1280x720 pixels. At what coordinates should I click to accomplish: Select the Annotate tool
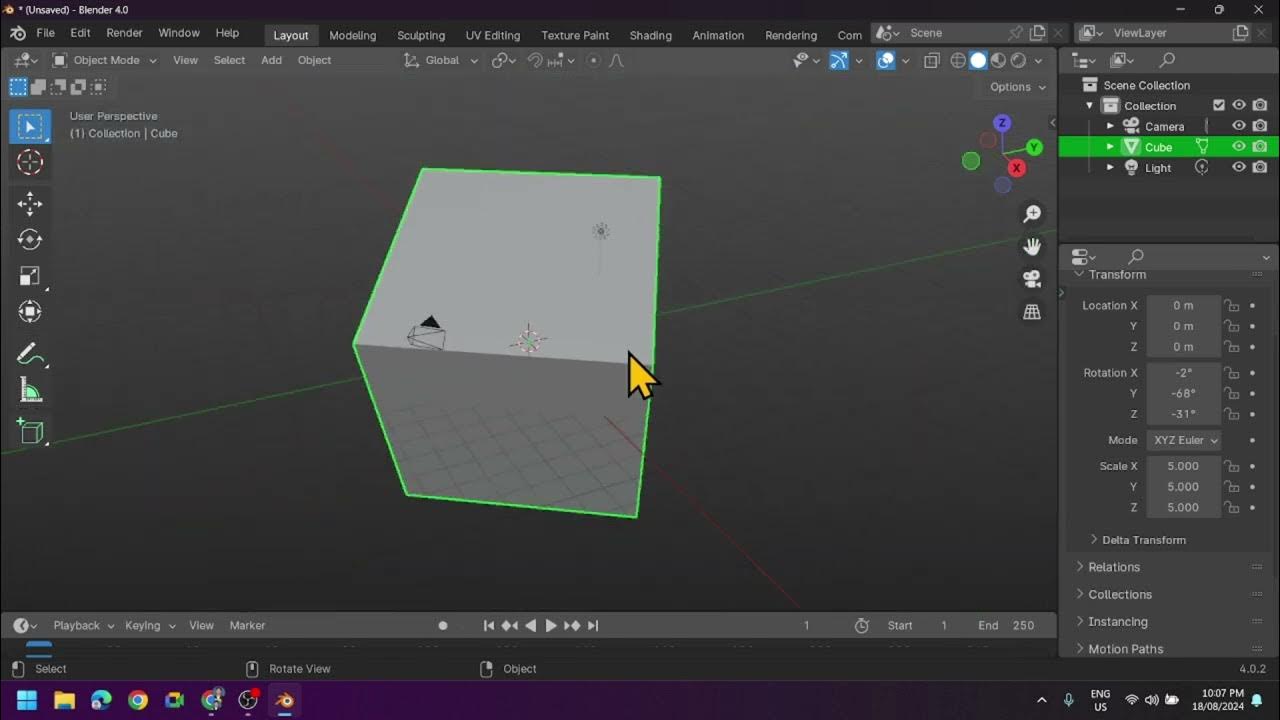coord(30,354)
